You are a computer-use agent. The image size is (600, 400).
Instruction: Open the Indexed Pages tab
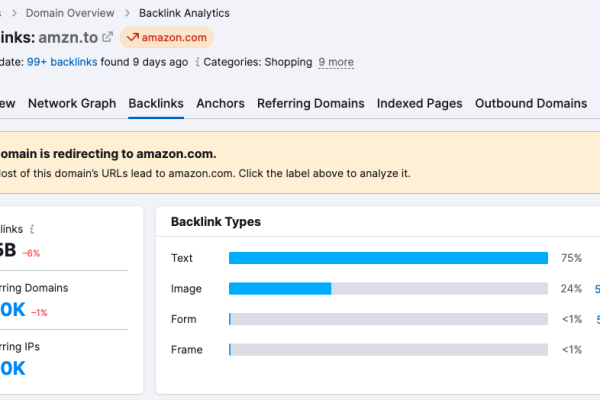(419, 103)
